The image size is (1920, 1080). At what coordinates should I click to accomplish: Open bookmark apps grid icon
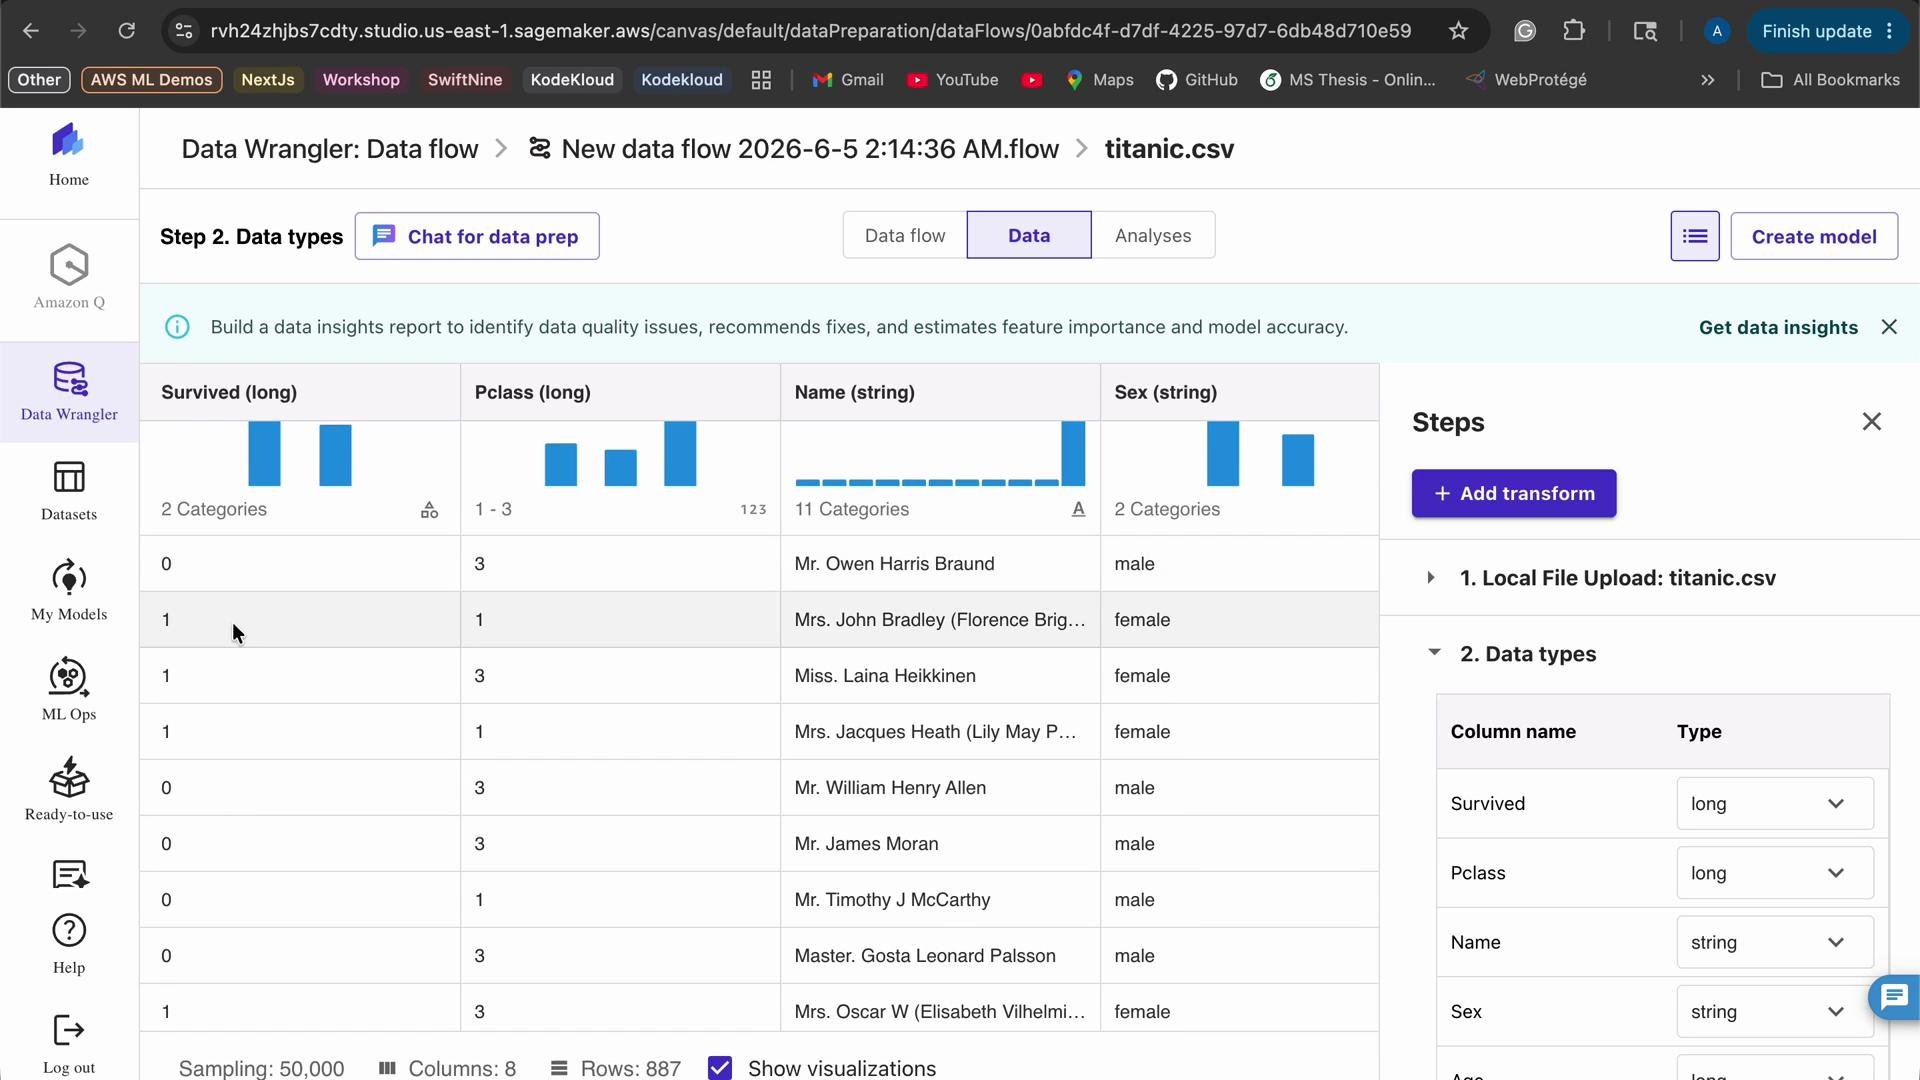761,80
